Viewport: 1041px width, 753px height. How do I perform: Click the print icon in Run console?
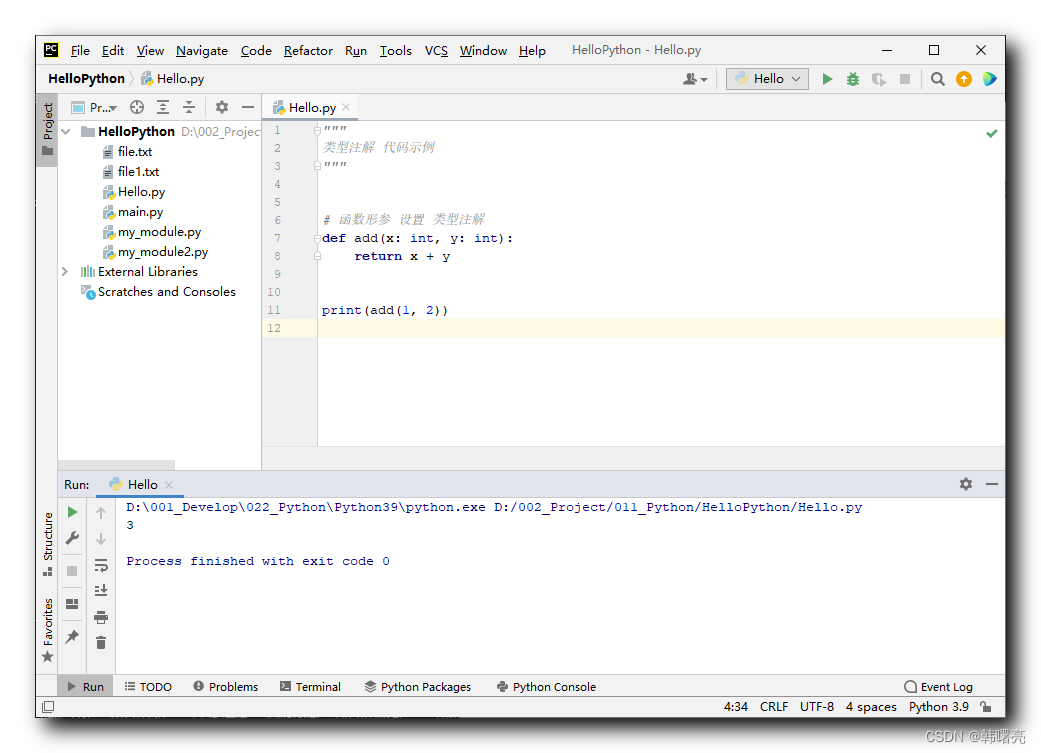point(101,617)
